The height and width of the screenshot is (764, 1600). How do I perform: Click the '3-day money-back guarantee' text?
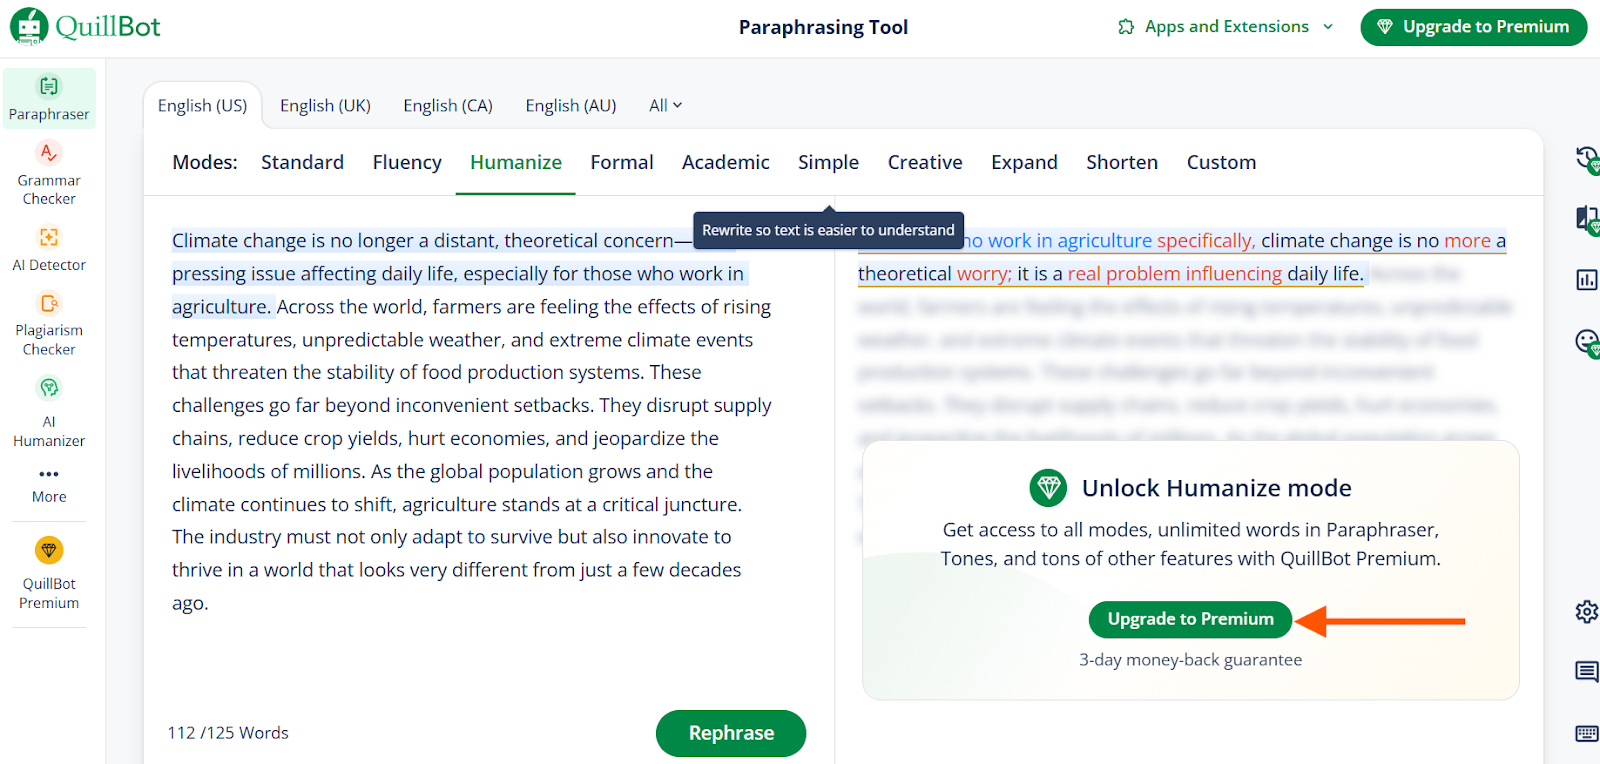pyautogui.click(x=1190, y=660)
